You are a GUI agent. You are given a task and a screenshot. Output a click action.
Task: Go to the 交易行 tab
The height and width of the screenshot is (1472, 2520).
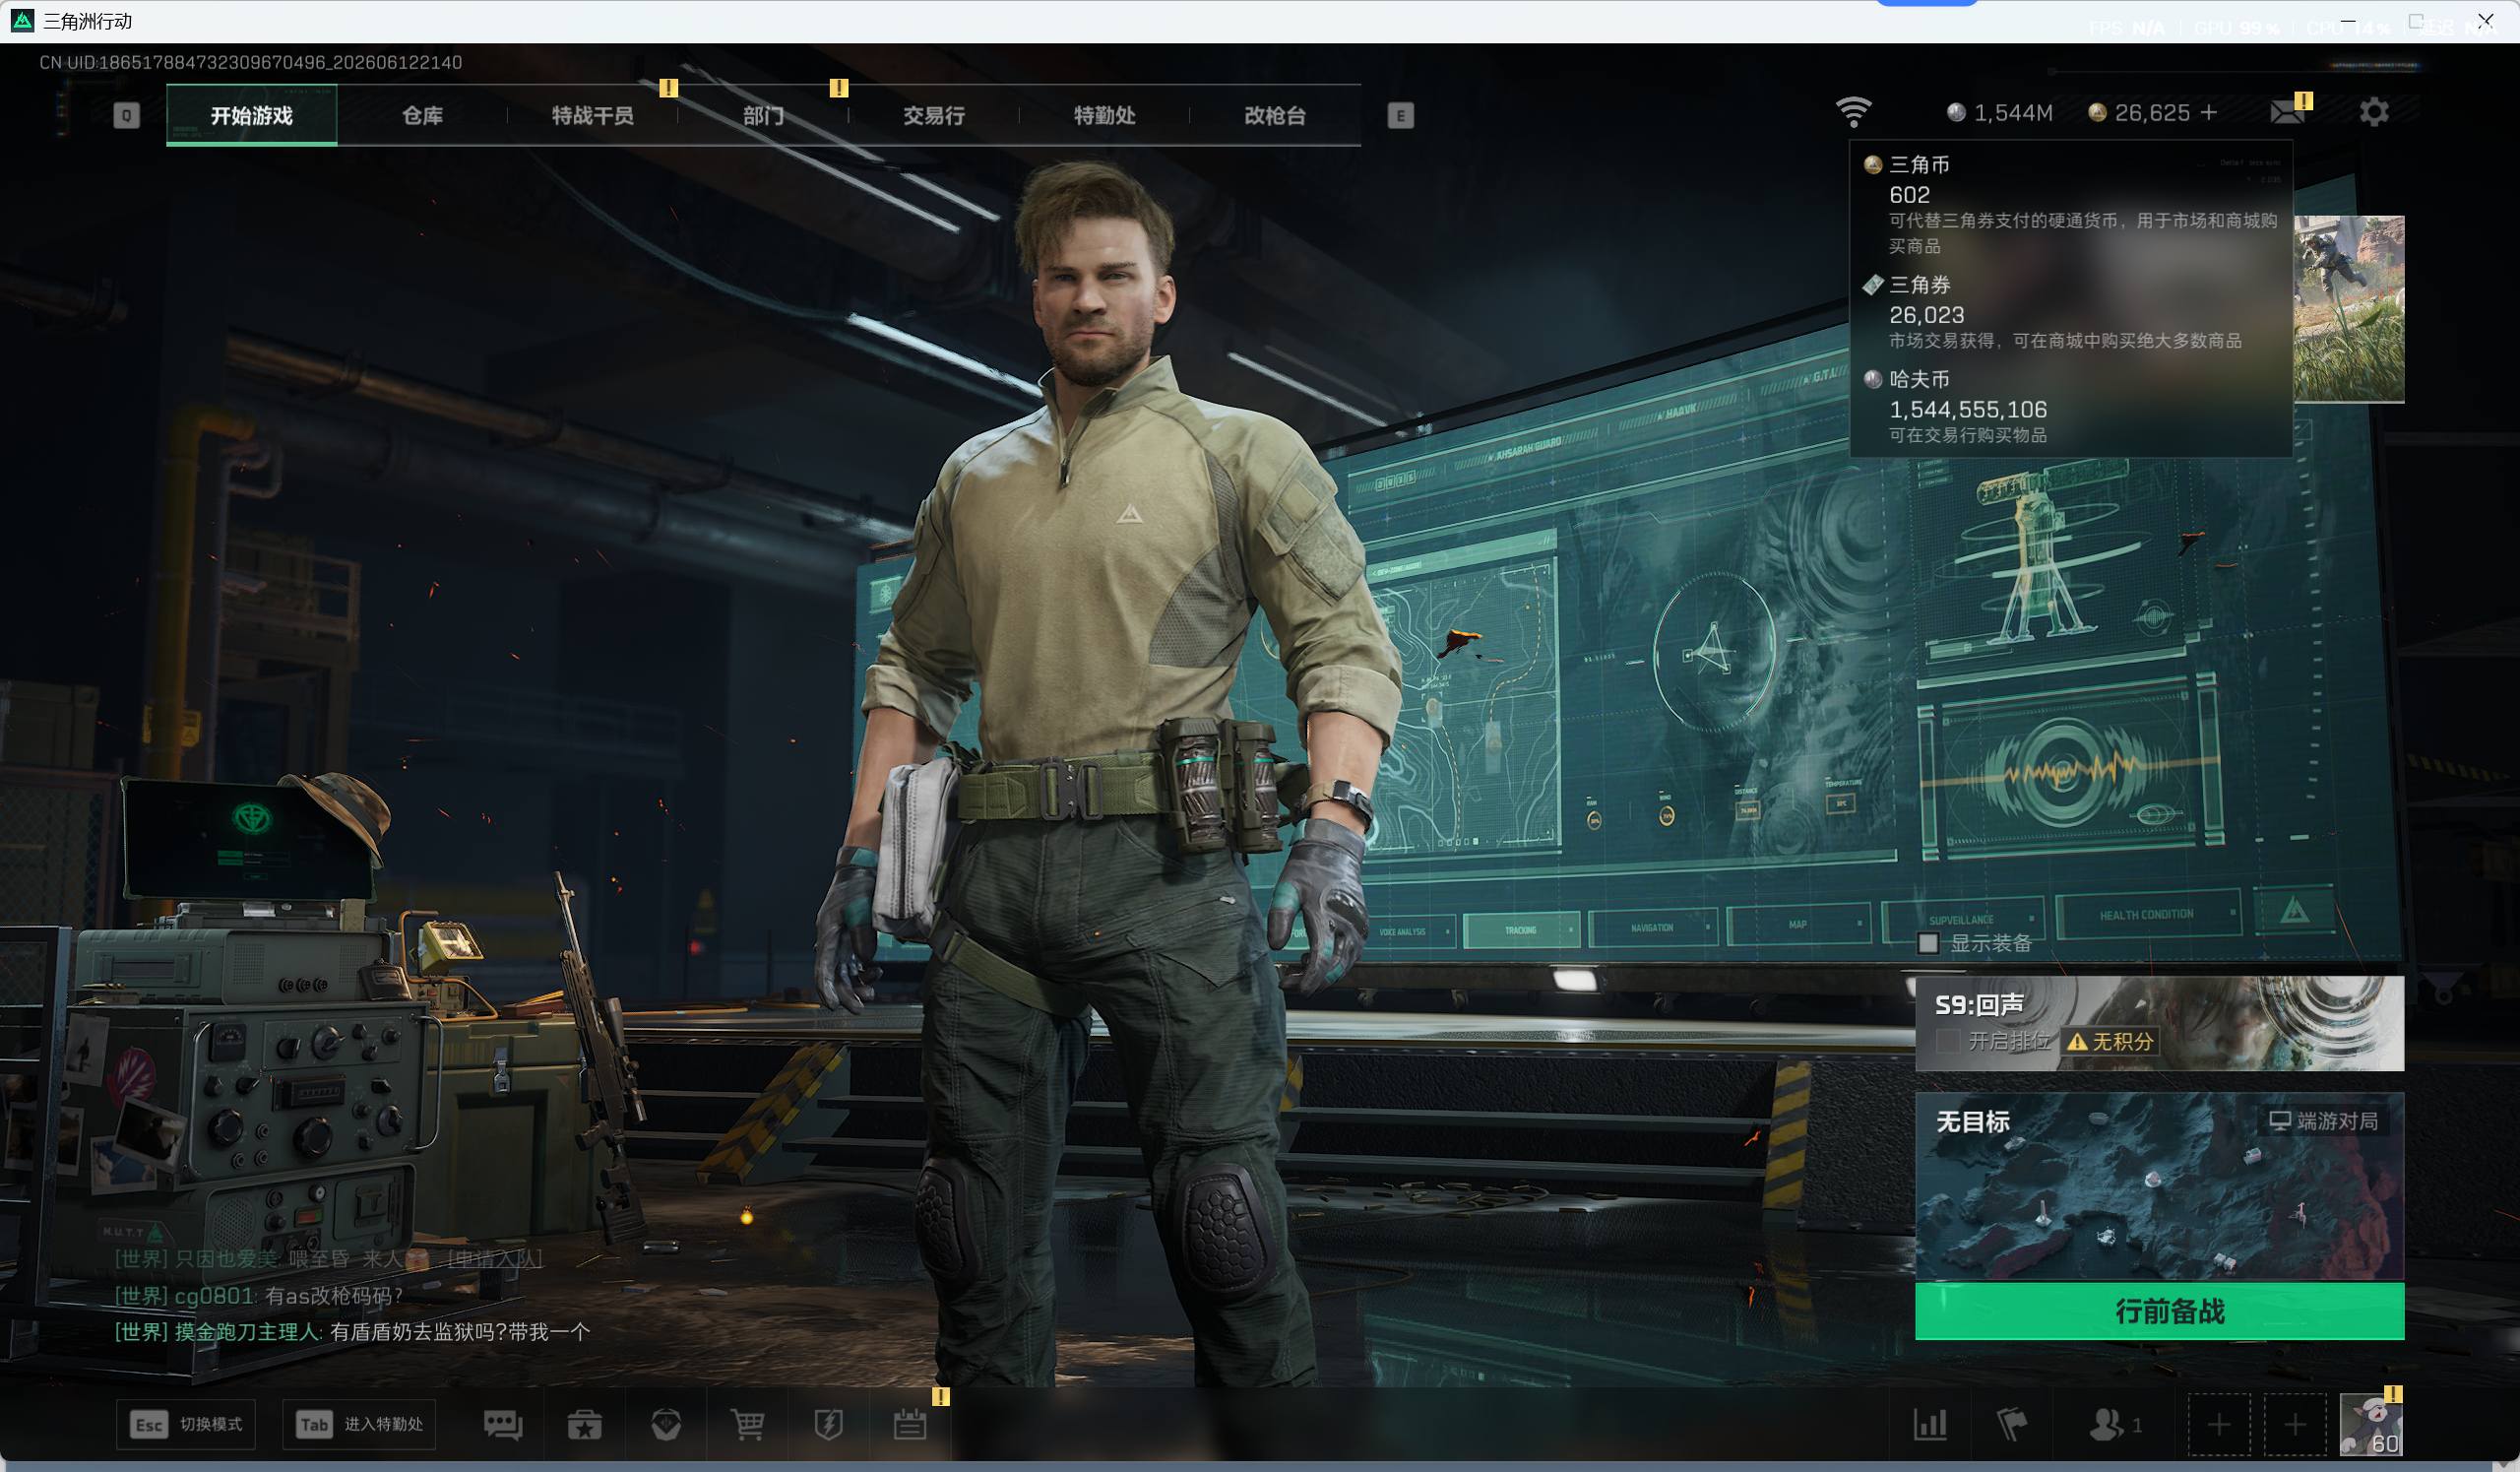click(934, 115)
